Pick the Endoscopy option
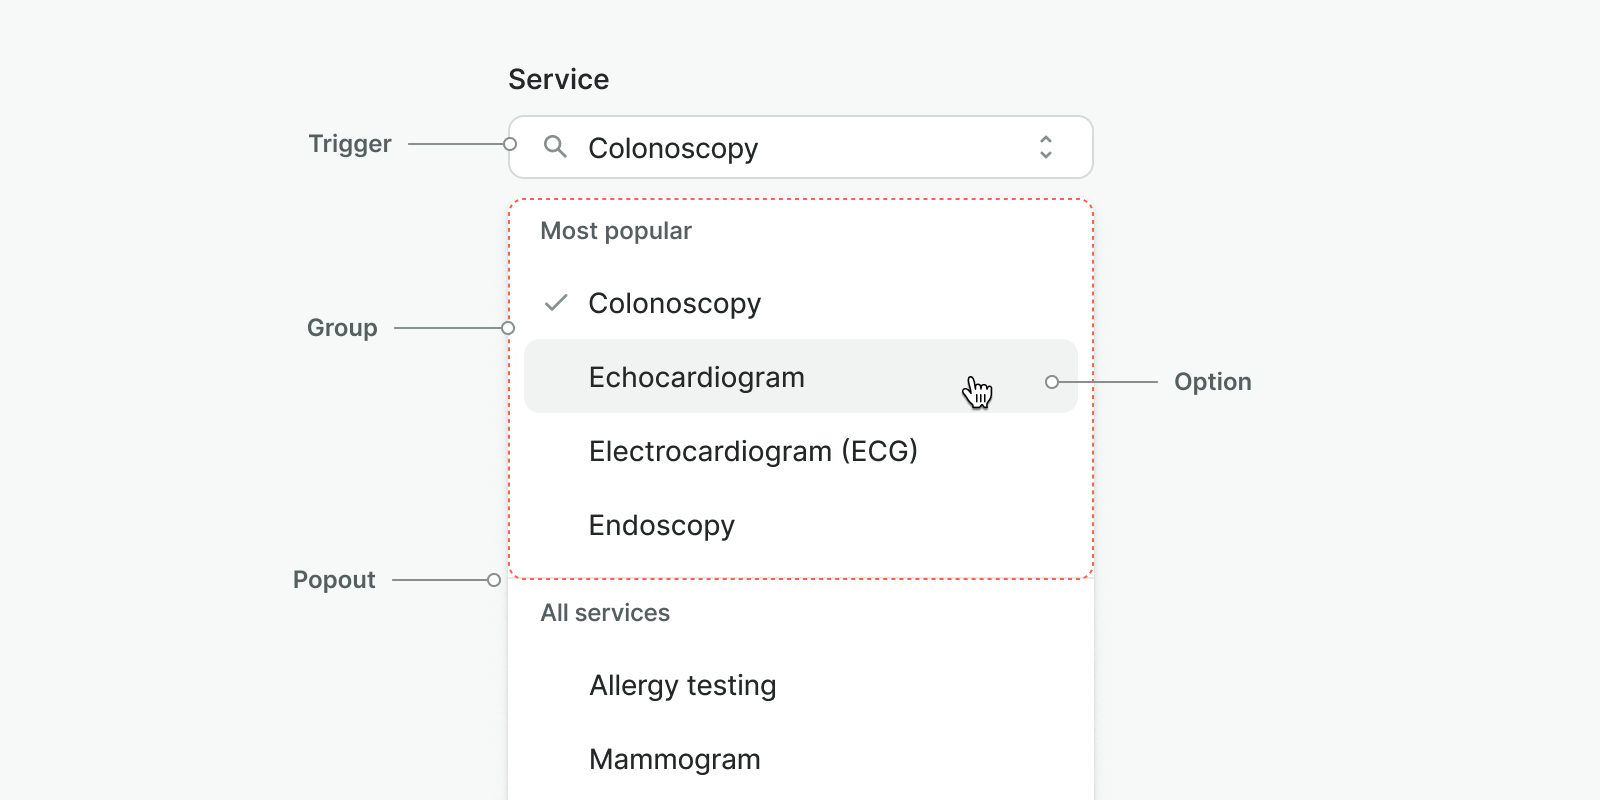Image resolution: width=1600 pixels, height=800 pixels. pos(800,525)
